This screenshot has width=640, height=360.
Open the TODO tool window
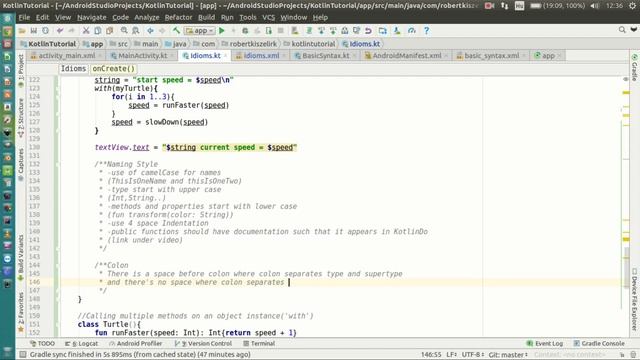pyautogui.click(x=43, y=344)
